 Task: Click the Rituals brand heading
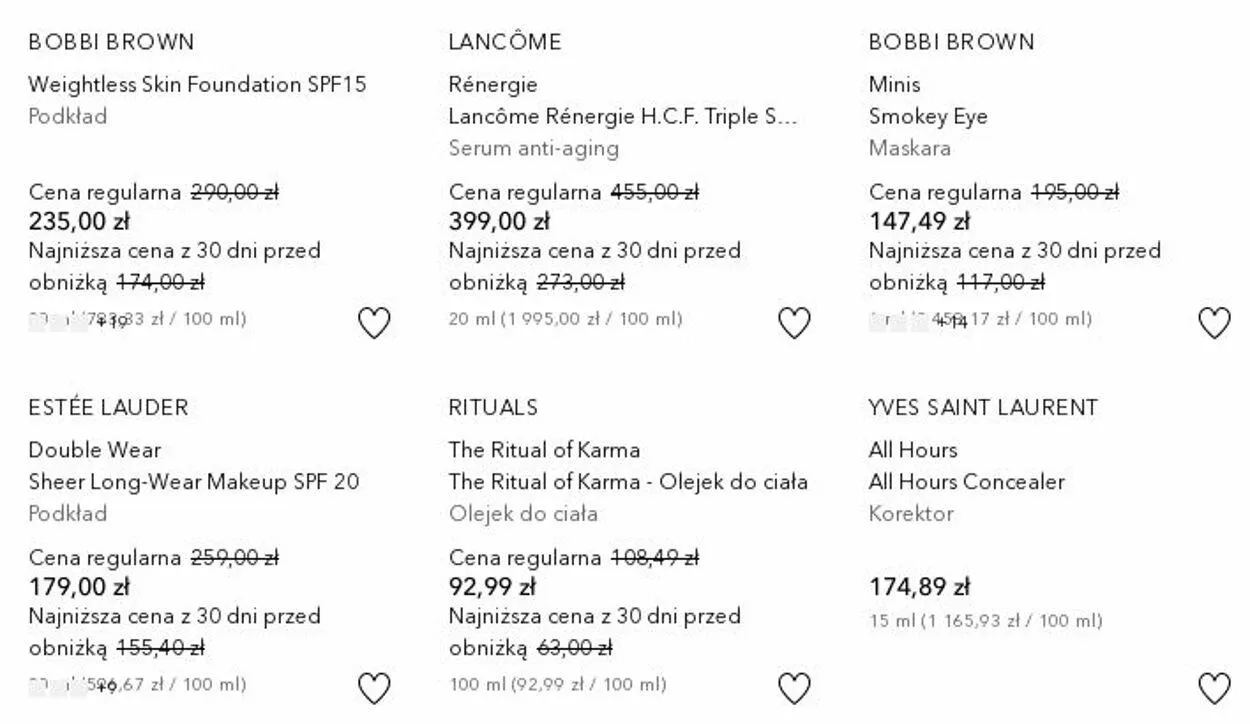(493, 407)
